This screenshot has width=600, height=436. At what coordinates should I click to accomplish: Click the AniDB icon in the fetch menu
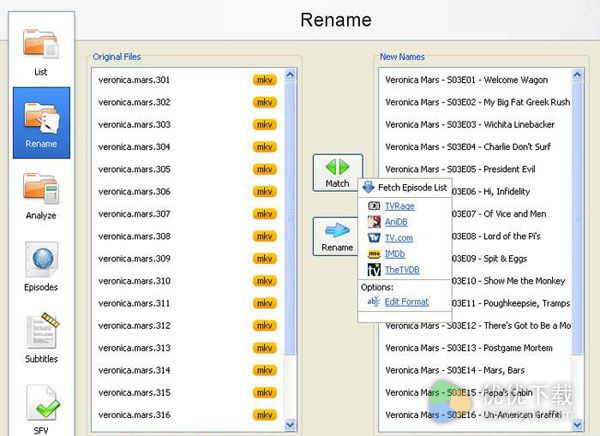pos(374,222)
